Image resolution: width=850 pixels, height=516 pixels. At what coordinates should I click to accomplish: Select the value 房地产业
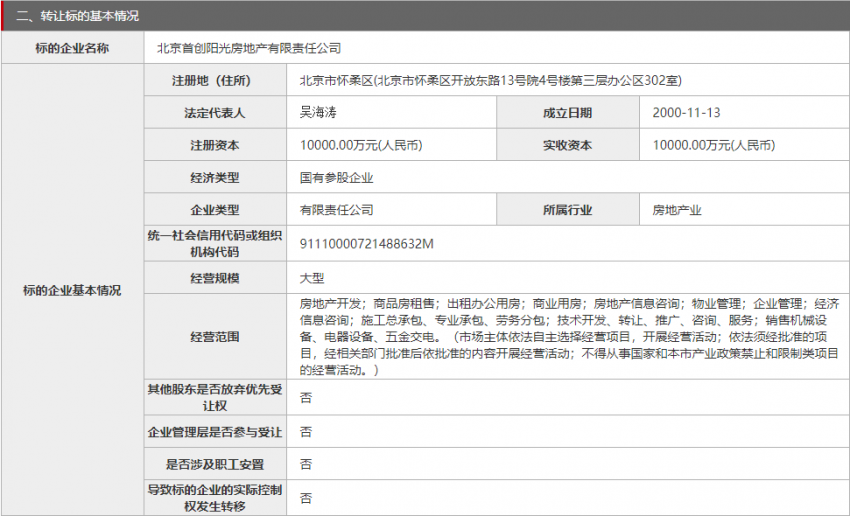pyautogui.click(x=677, y=210)
